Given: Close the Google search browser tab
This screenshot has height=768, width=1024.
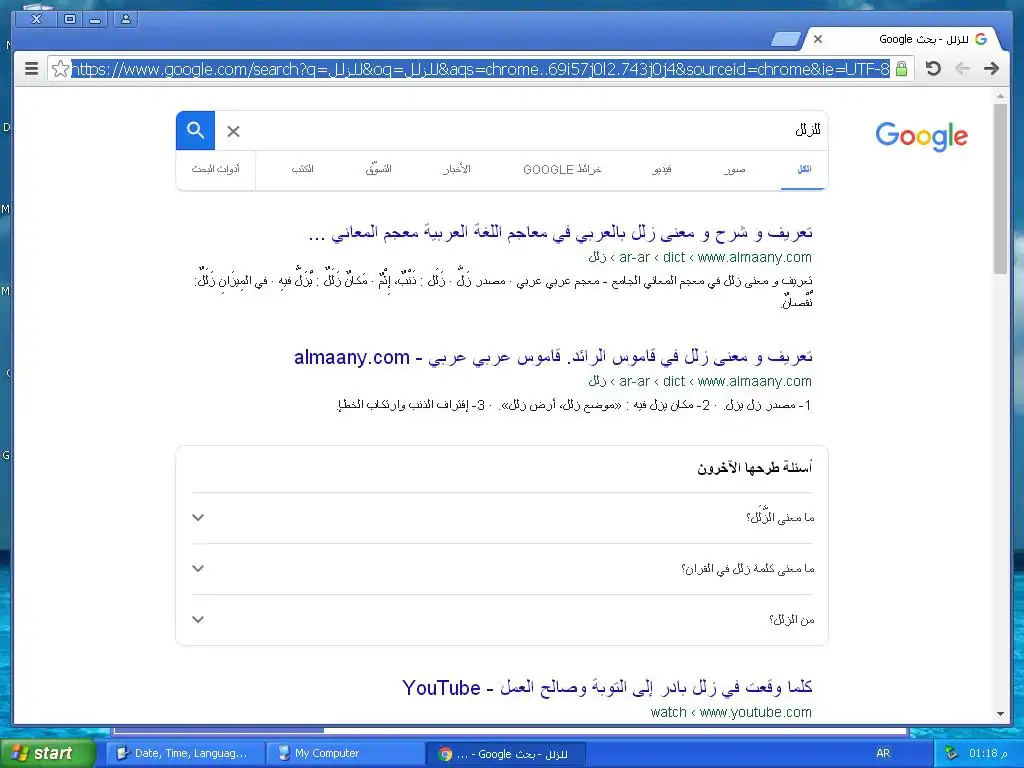Looking at the screenshot, I should click(818, 39).
